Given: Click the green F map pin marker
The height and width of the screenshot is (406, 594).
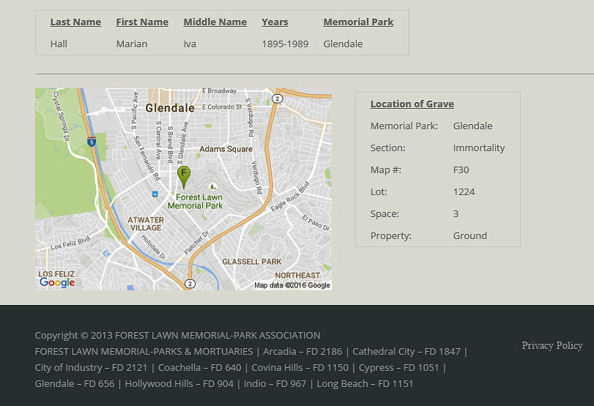Looking at the screenshot, I should click(184, 177).
